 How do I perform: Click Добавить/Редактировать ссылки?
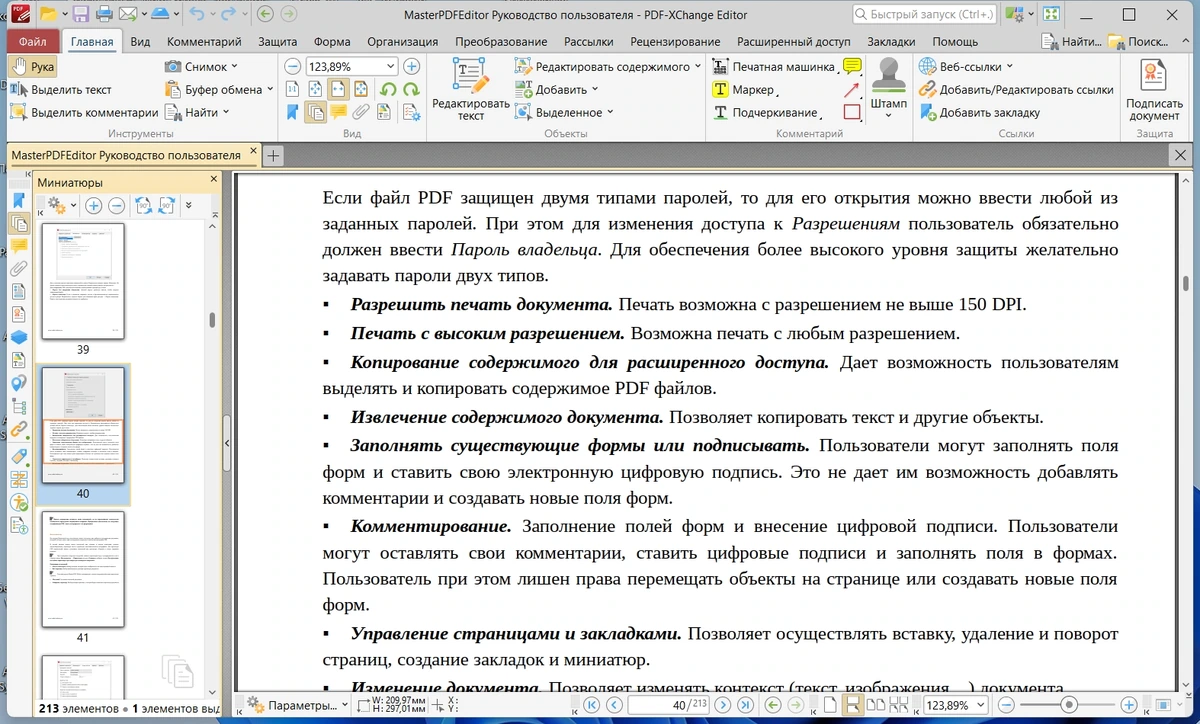click(x=1016, y=89)
